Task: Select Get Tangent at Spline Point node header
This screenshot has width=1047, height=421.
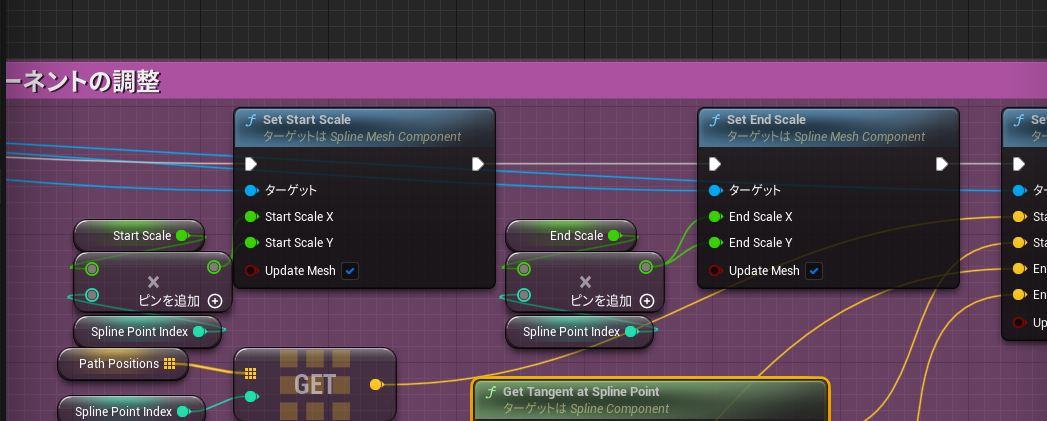Action: [650, 400]
